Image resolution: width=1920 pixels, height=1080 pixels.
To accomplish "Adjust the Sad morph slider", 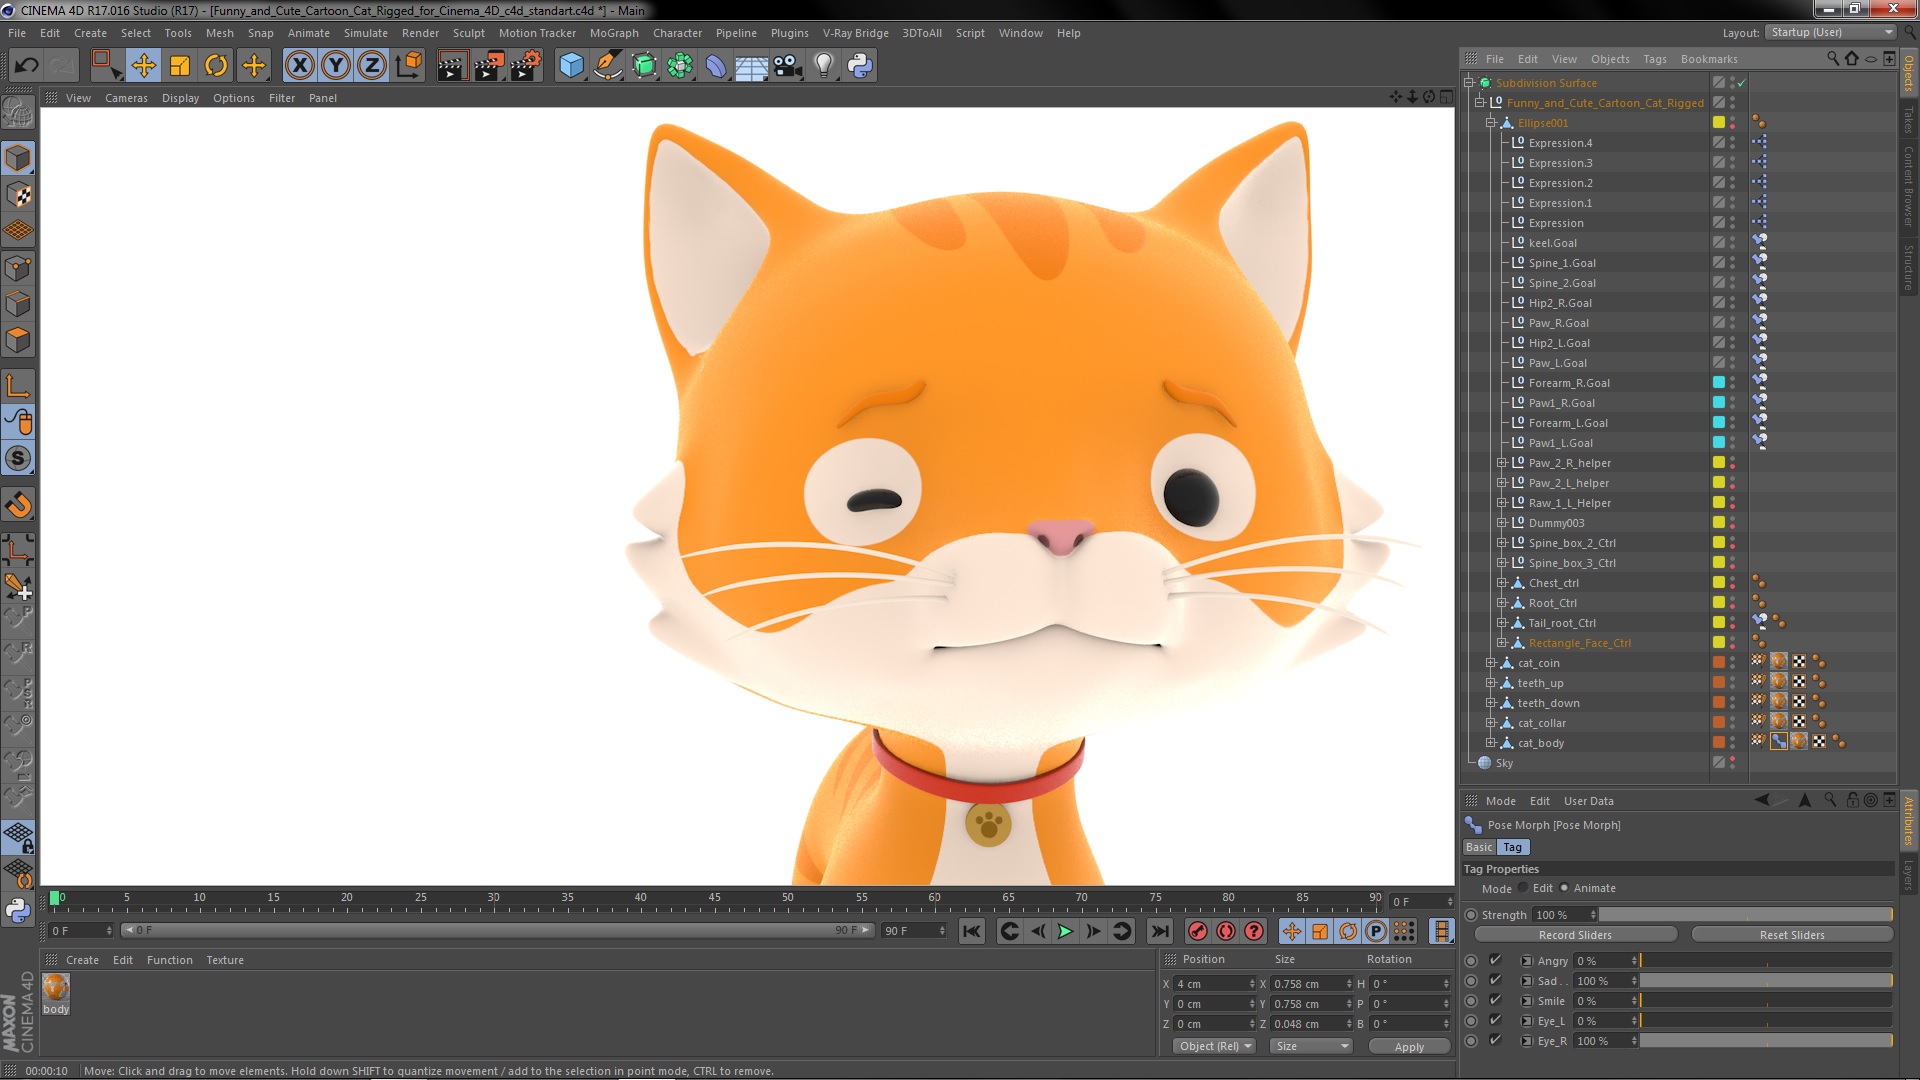I will coord(1766,981).
